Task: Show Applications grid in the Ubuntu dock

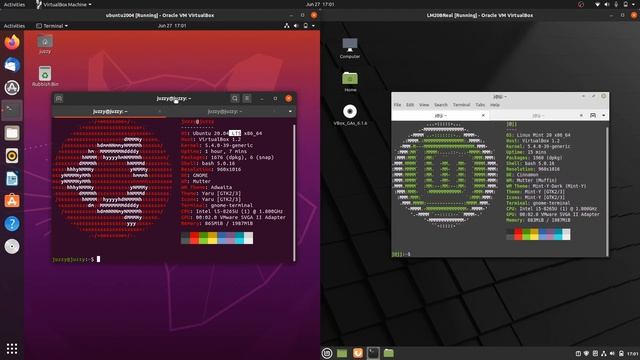Action: [x=12, y=348]
